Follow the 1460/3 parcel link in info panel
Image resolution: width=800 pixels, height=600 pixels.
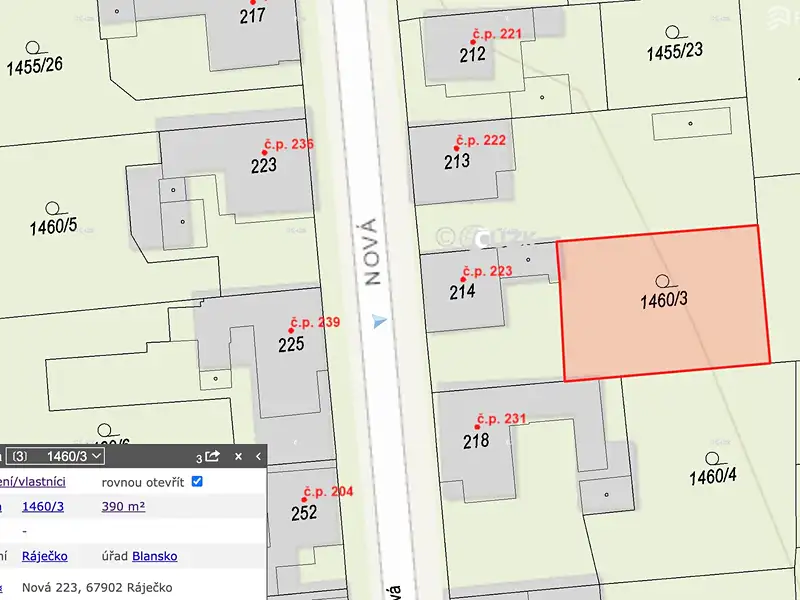tap(43, 506)
